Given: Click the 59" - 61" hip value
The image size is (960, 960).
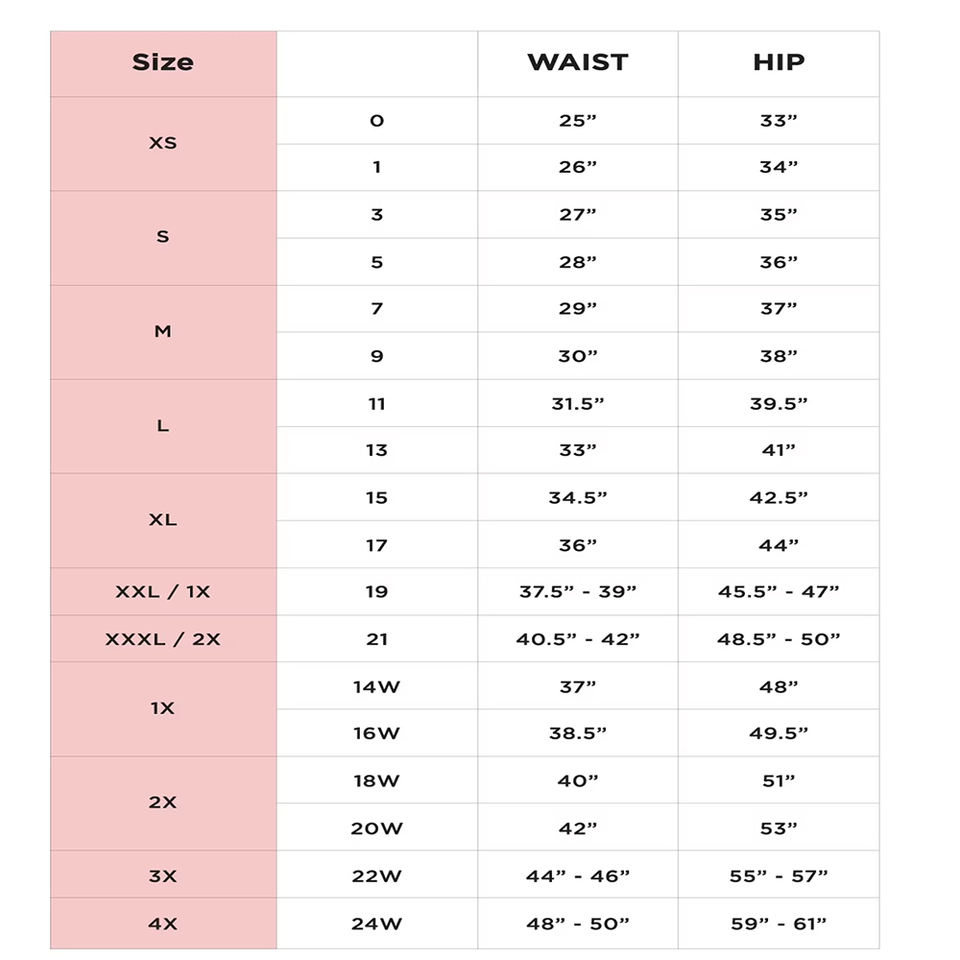Looking at the screenshot, I should tap(779, 923).
